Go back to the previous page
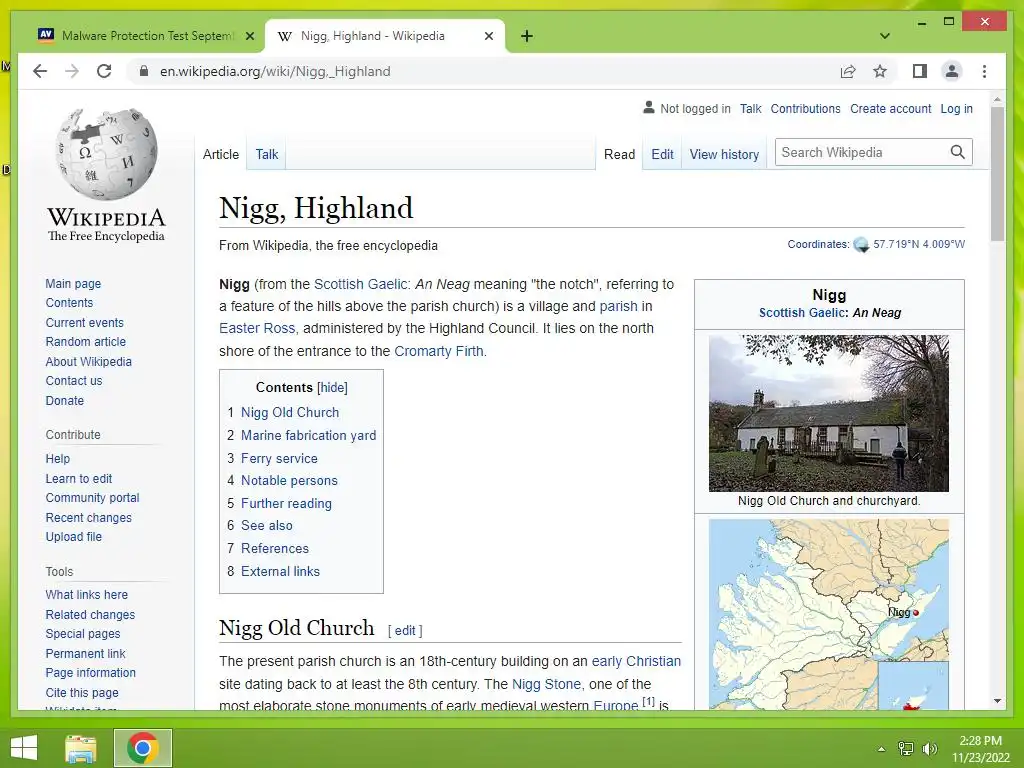 (40, 71)
